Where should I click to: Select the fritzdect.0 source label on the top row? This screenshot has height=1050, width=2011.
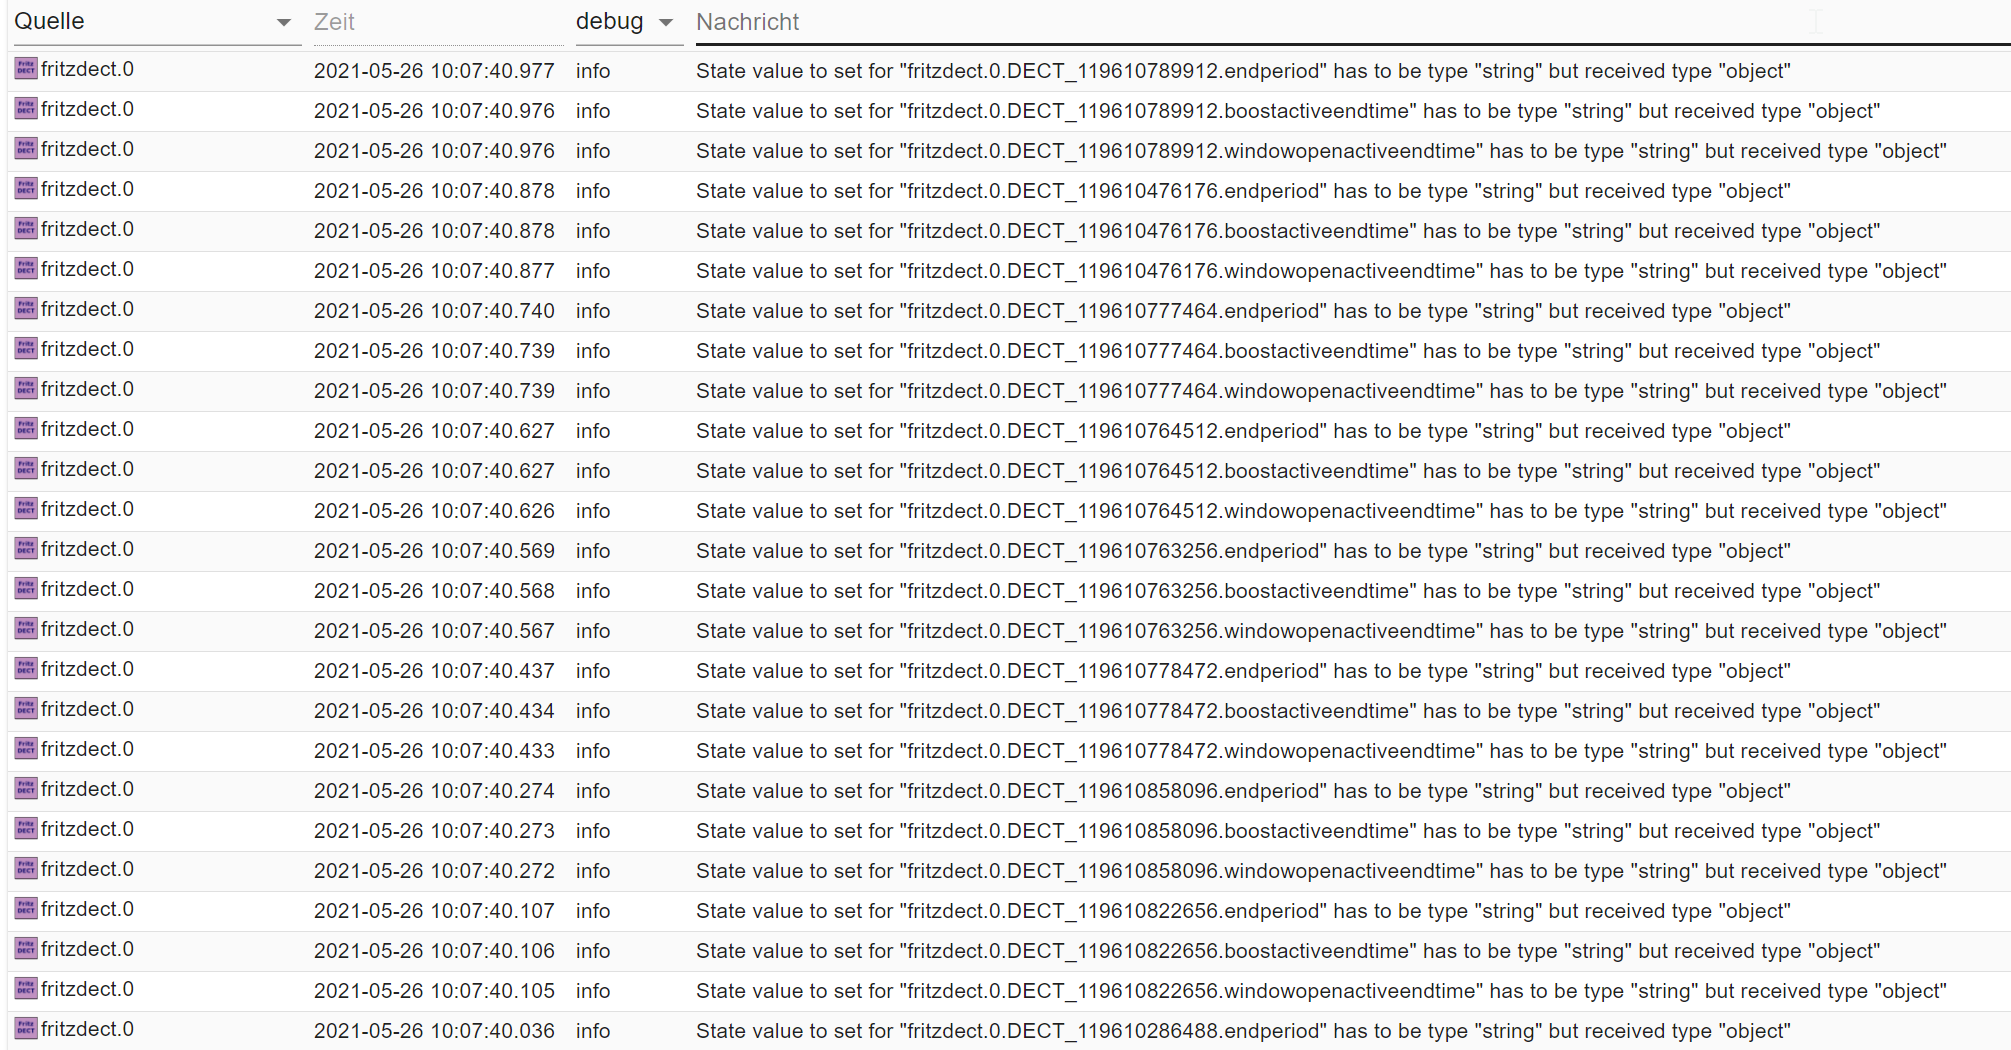87,70
